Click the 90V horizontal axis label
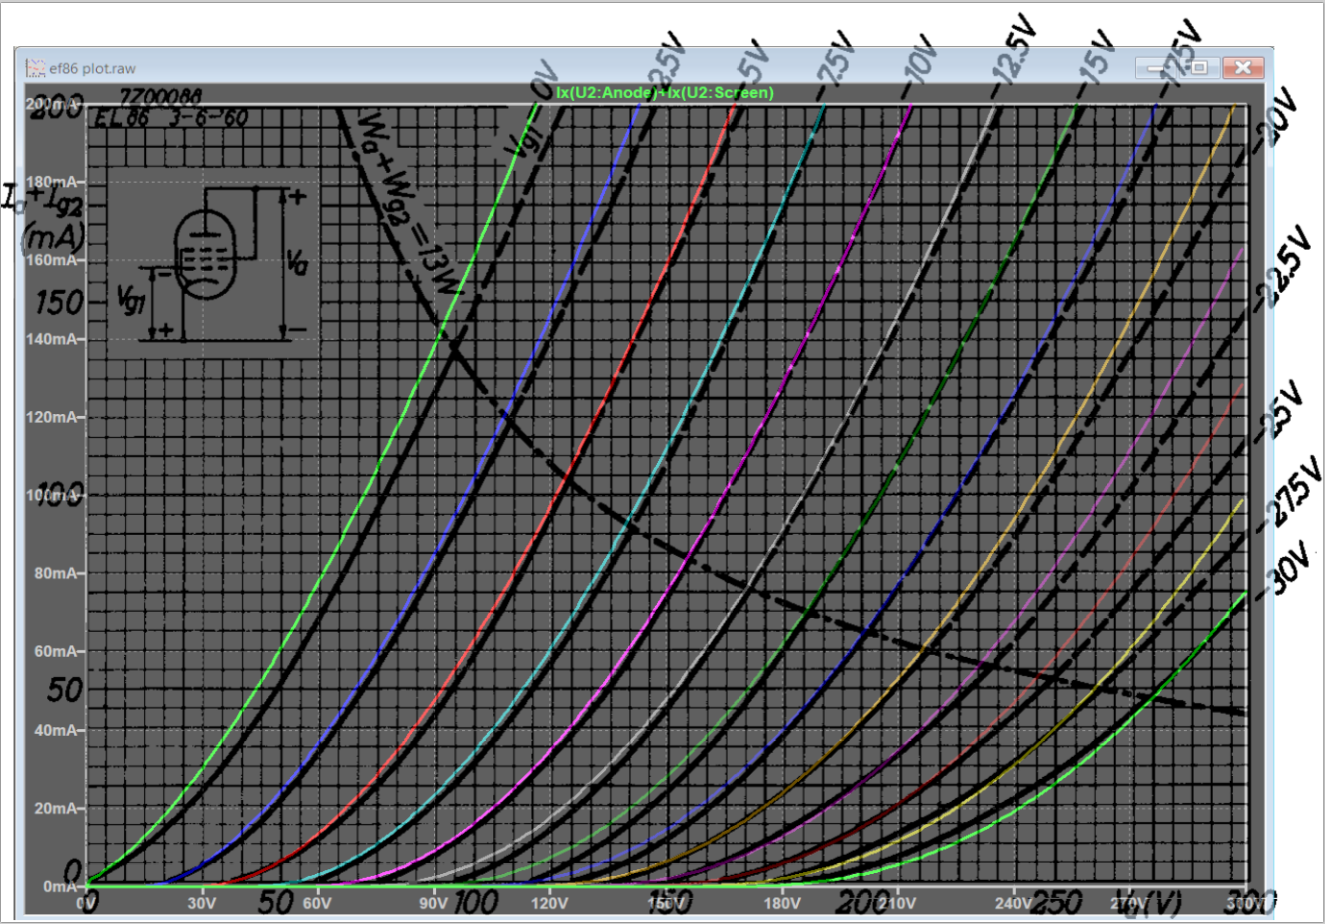This screenshot has height=924, width=1325. 434,903
